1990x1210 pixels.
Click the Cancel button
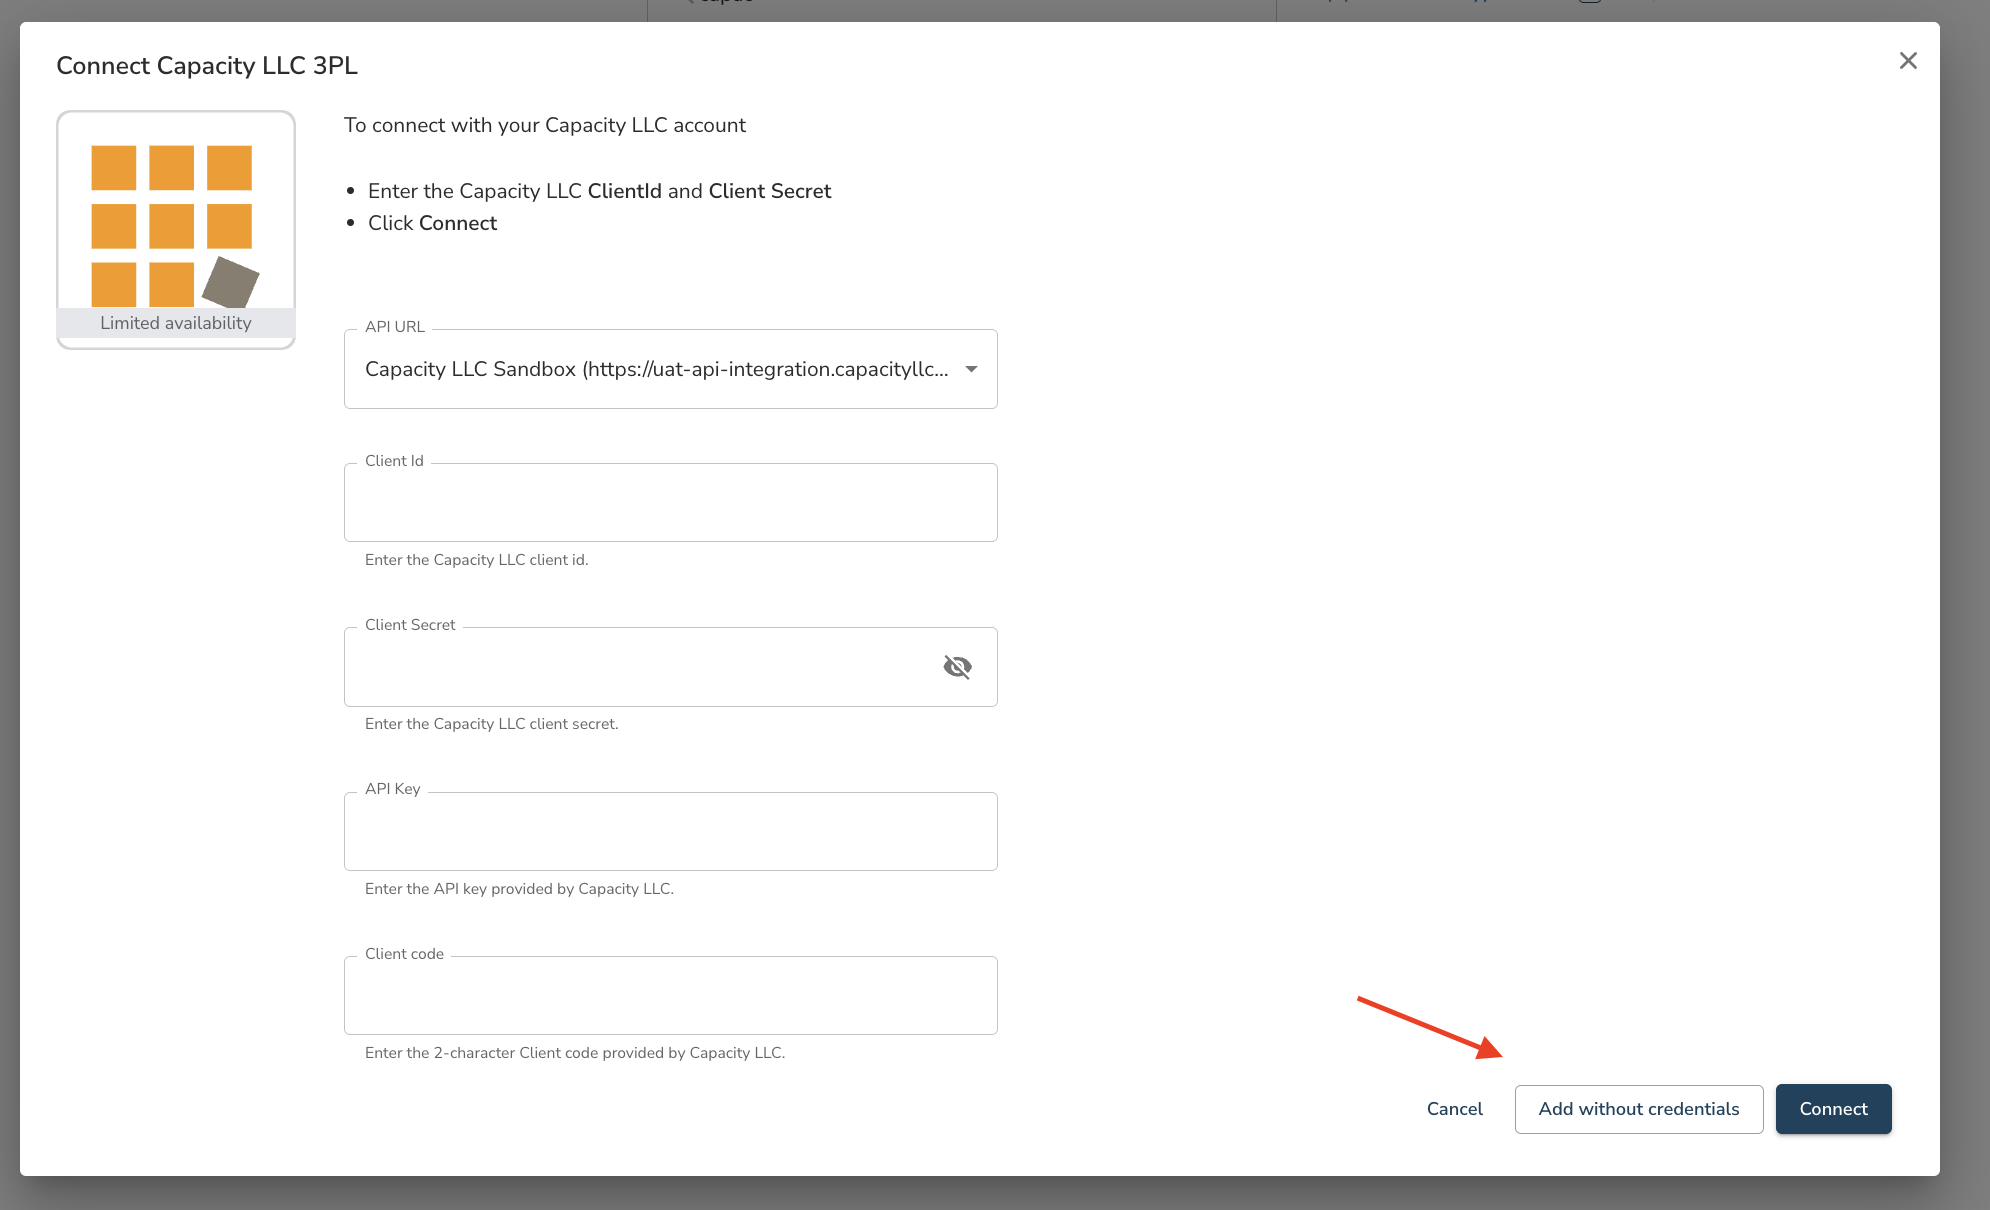click(1454, 1109)
